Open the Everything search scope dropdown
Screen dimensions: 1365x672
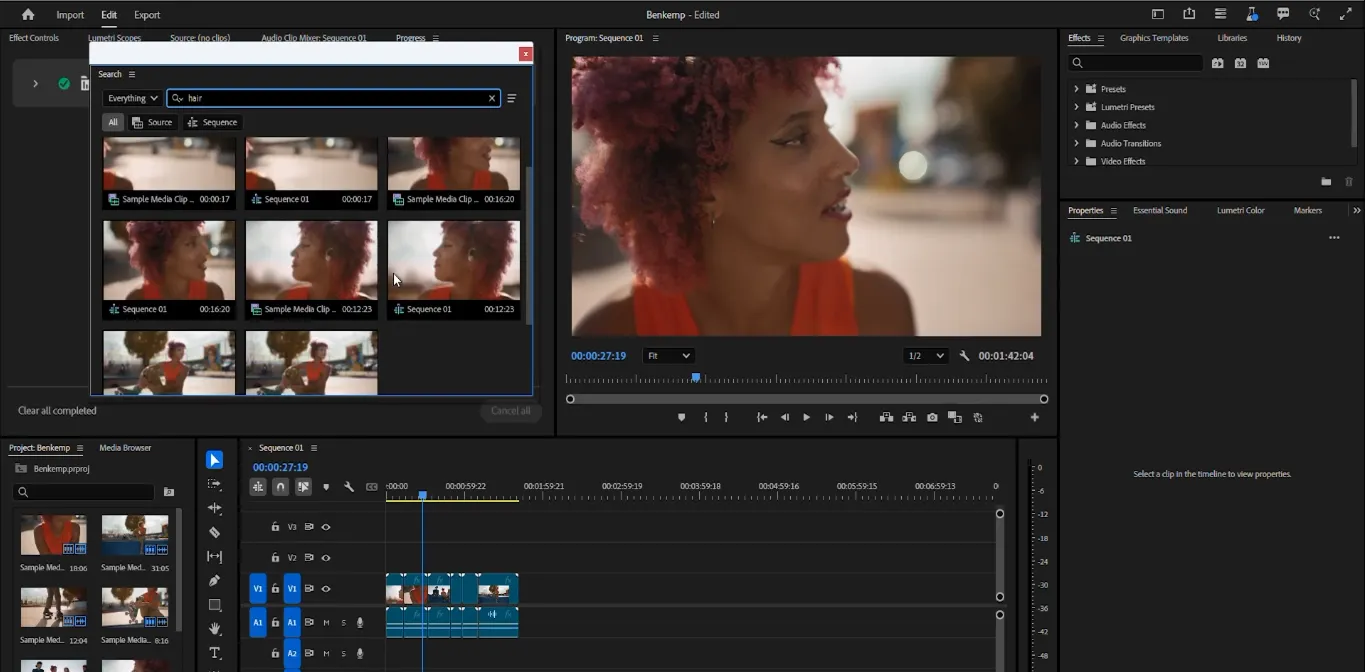click(132, 98)
